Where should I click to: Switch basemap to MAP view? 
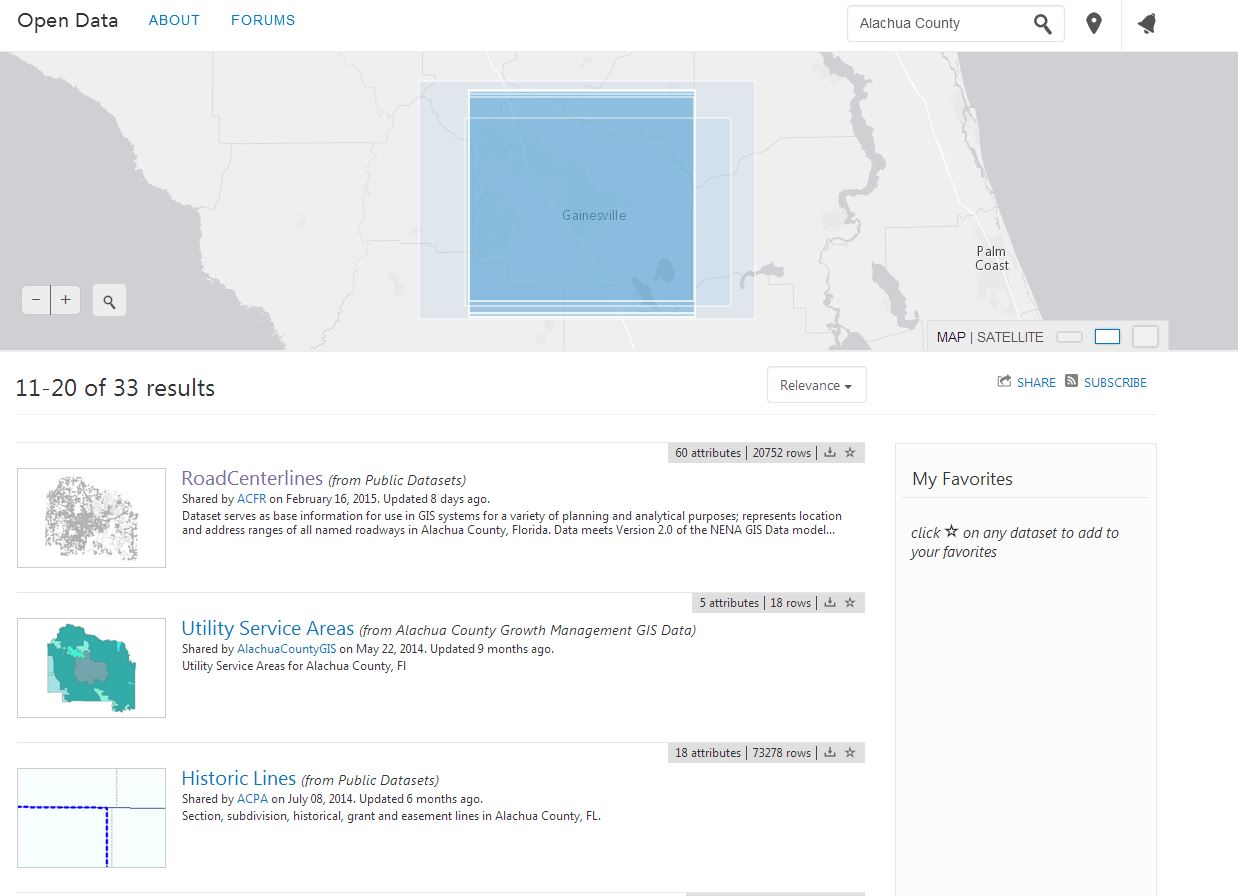(x=951, y=337)
